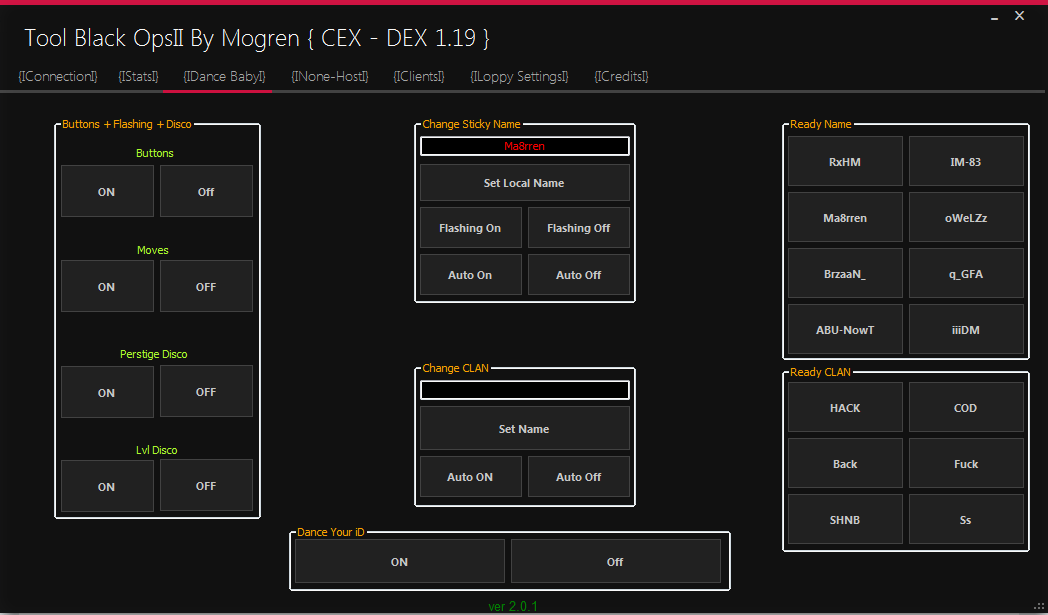Click the window resize grip
This screenshot has height=615, width=1048.
point(1039,606)
